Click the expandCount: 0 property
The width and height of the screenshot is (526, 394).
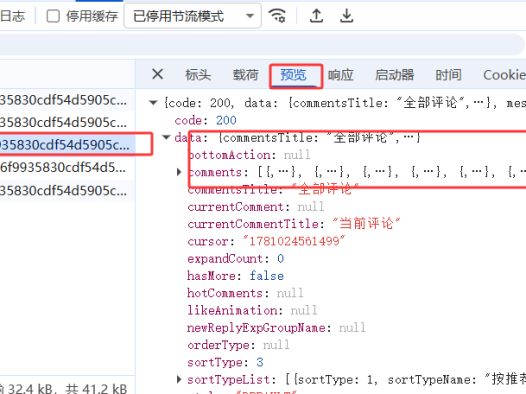(235, 259)
